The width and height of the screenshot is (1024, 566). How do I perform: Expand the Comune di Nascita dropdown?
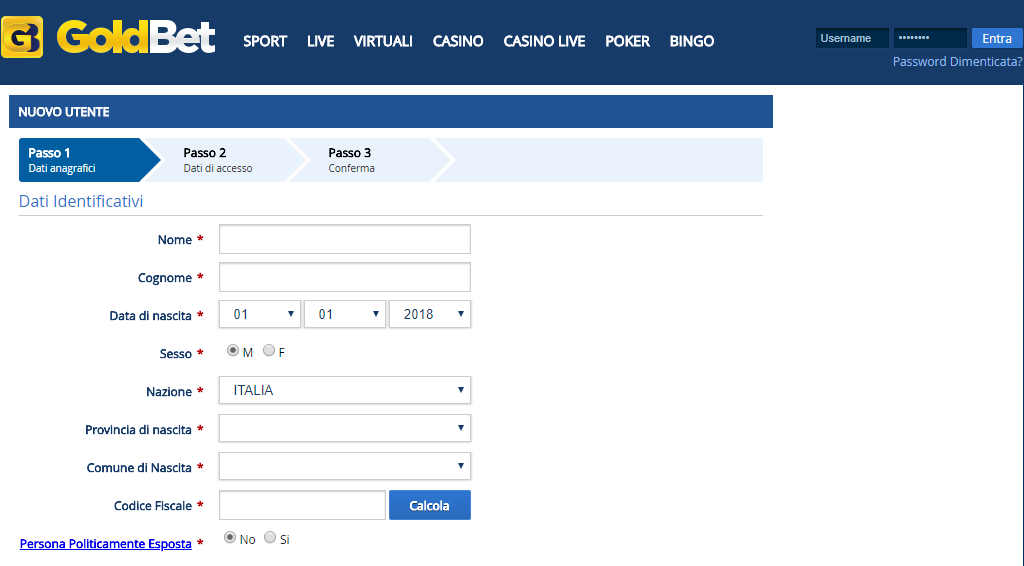coord(345,466)
